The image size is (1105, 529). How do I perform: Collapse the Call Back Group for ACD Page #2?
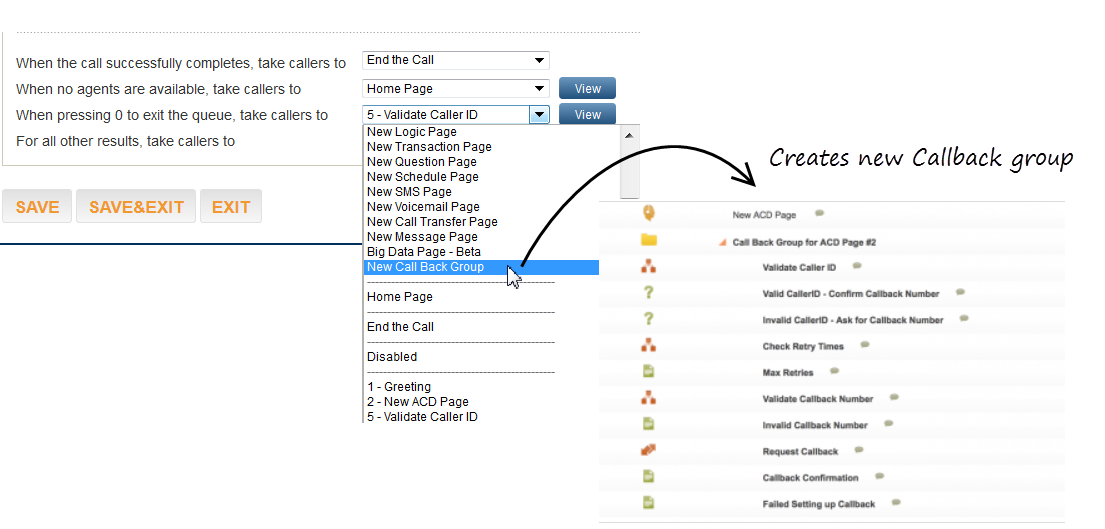point(722,242)
